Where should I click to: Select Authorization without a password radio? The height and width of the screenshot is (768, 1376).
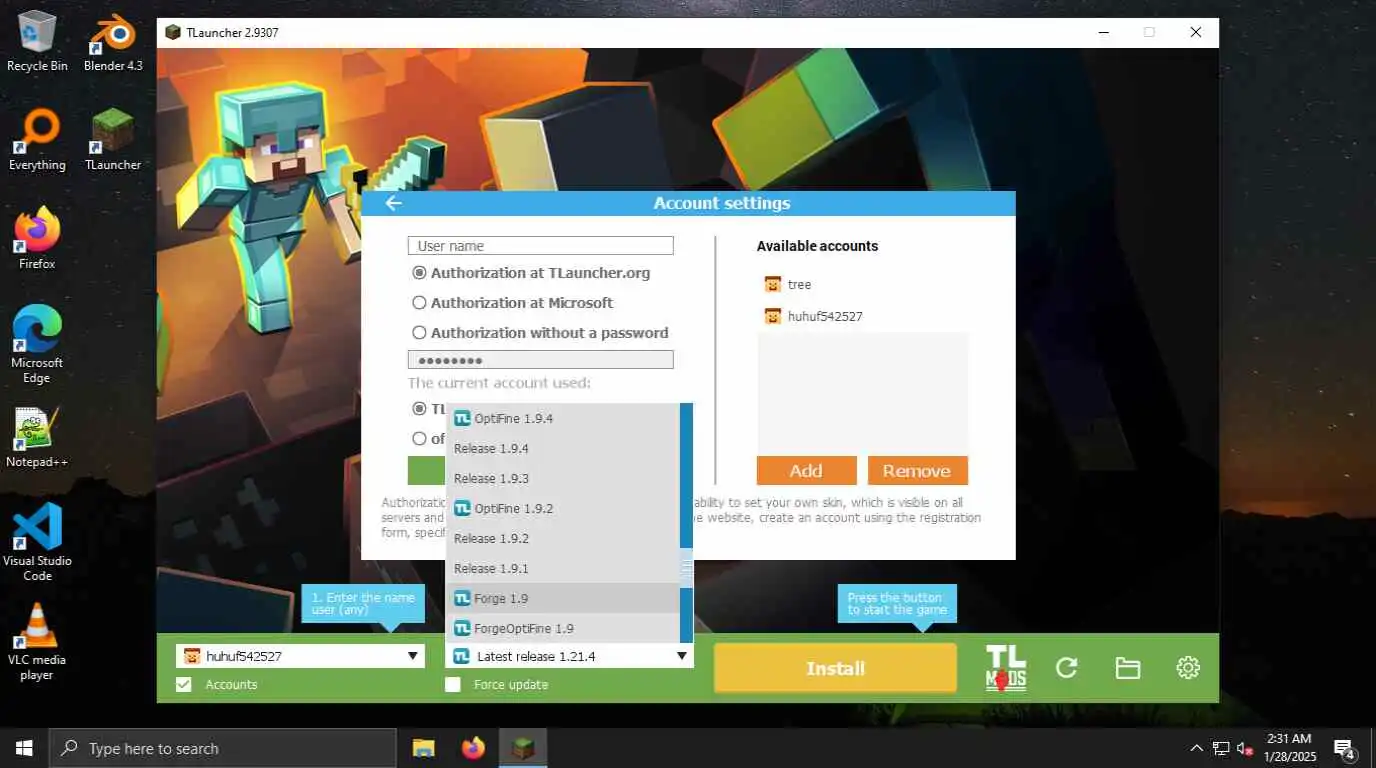point(420,333)
